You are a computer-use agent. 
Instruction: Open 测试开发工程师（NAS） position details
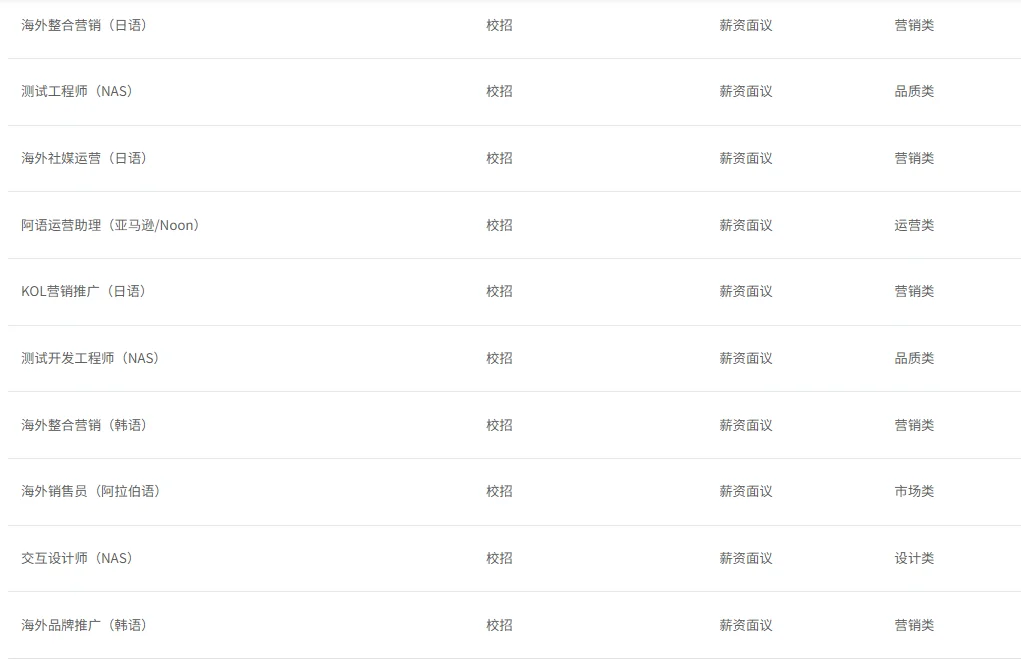tap(90, 358)
